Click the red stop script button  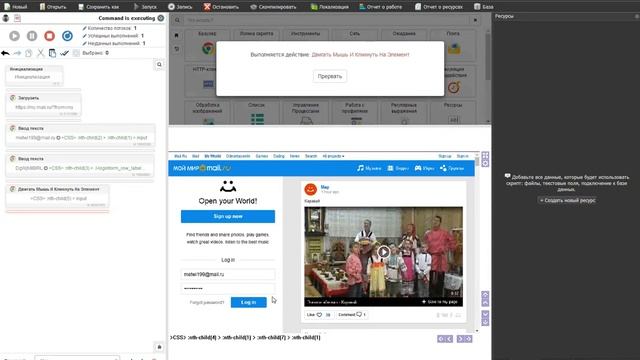pos(49,36)
